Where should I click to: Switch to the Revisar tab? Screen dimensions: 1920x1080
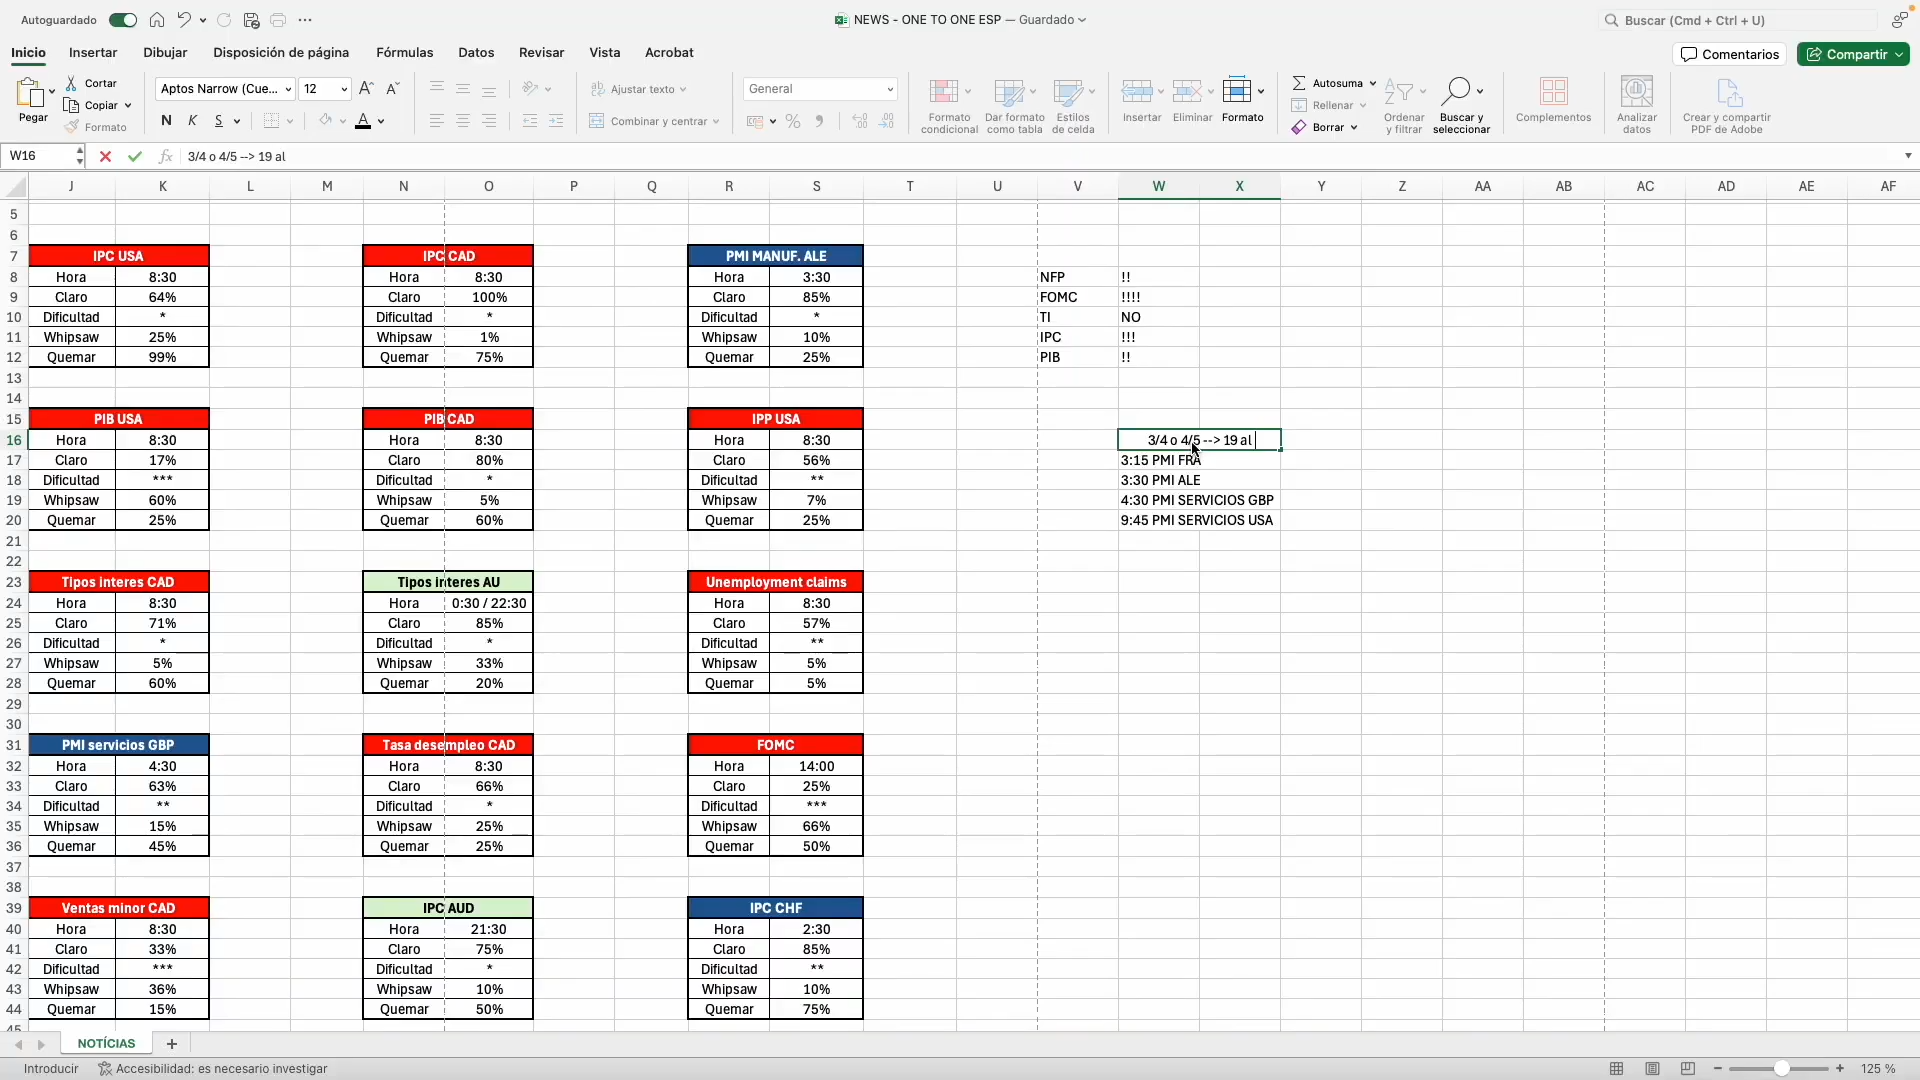click(x=541, y=53)
